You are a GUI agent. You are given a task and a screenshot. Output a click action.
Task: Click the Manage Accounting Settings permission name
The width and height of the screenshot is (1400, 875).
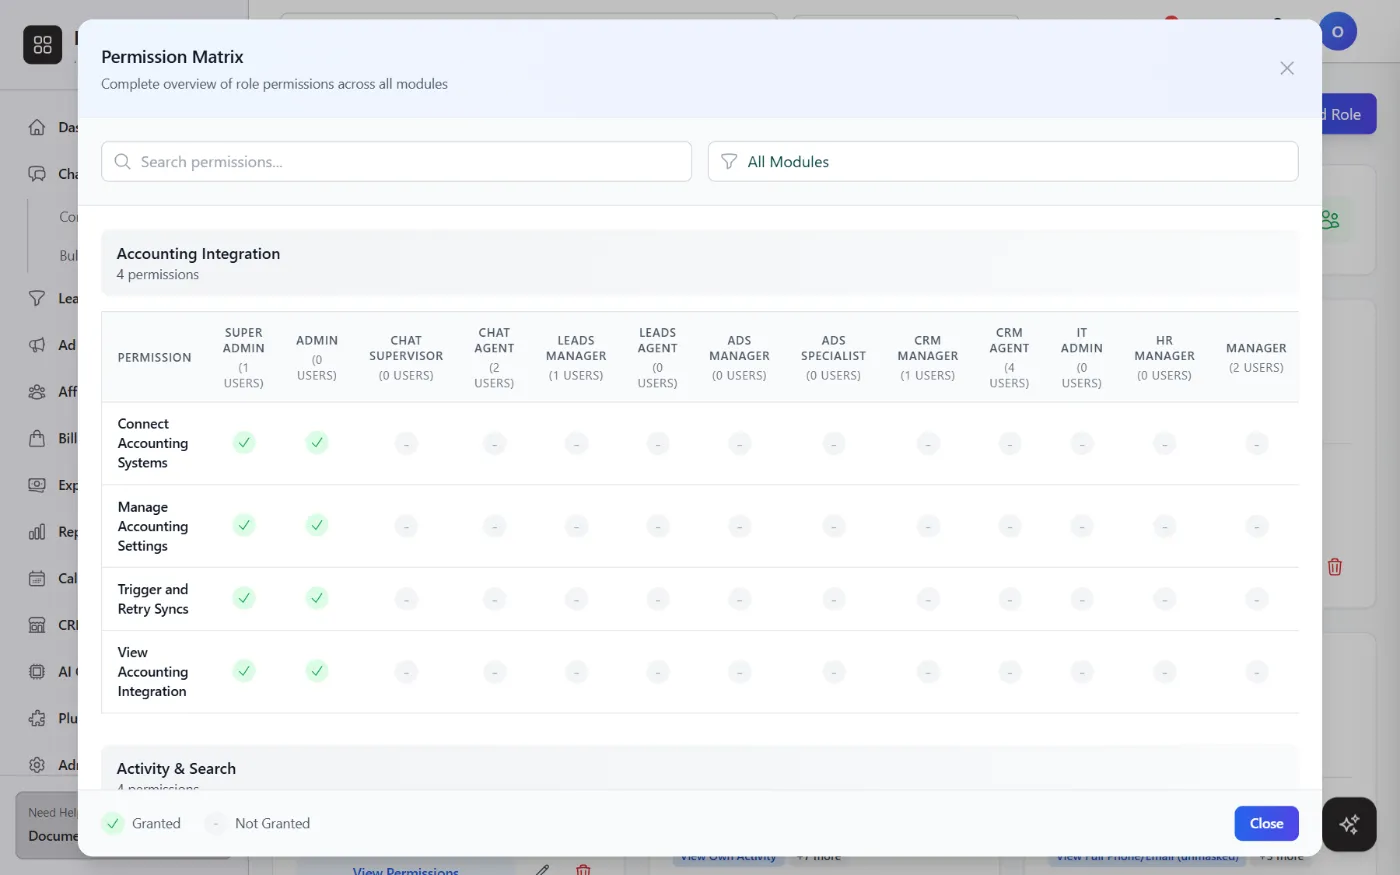(x=153, y=526)
